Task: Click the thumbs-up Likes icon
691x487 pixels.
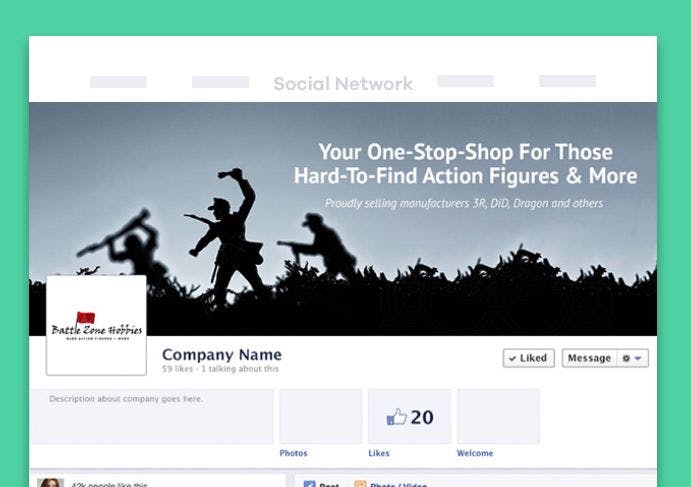Action: tap(396, 416)
